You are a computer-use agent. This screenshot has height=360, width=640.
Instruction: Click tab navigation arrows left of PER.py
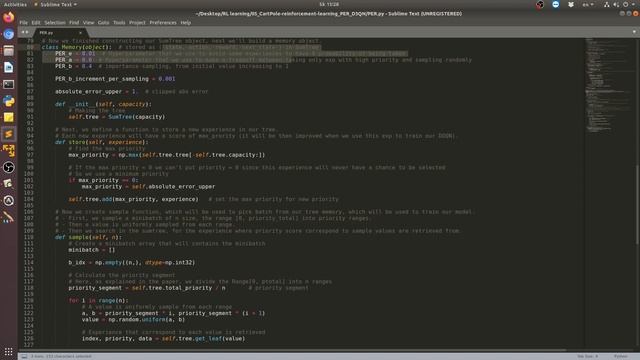[25, 32]
